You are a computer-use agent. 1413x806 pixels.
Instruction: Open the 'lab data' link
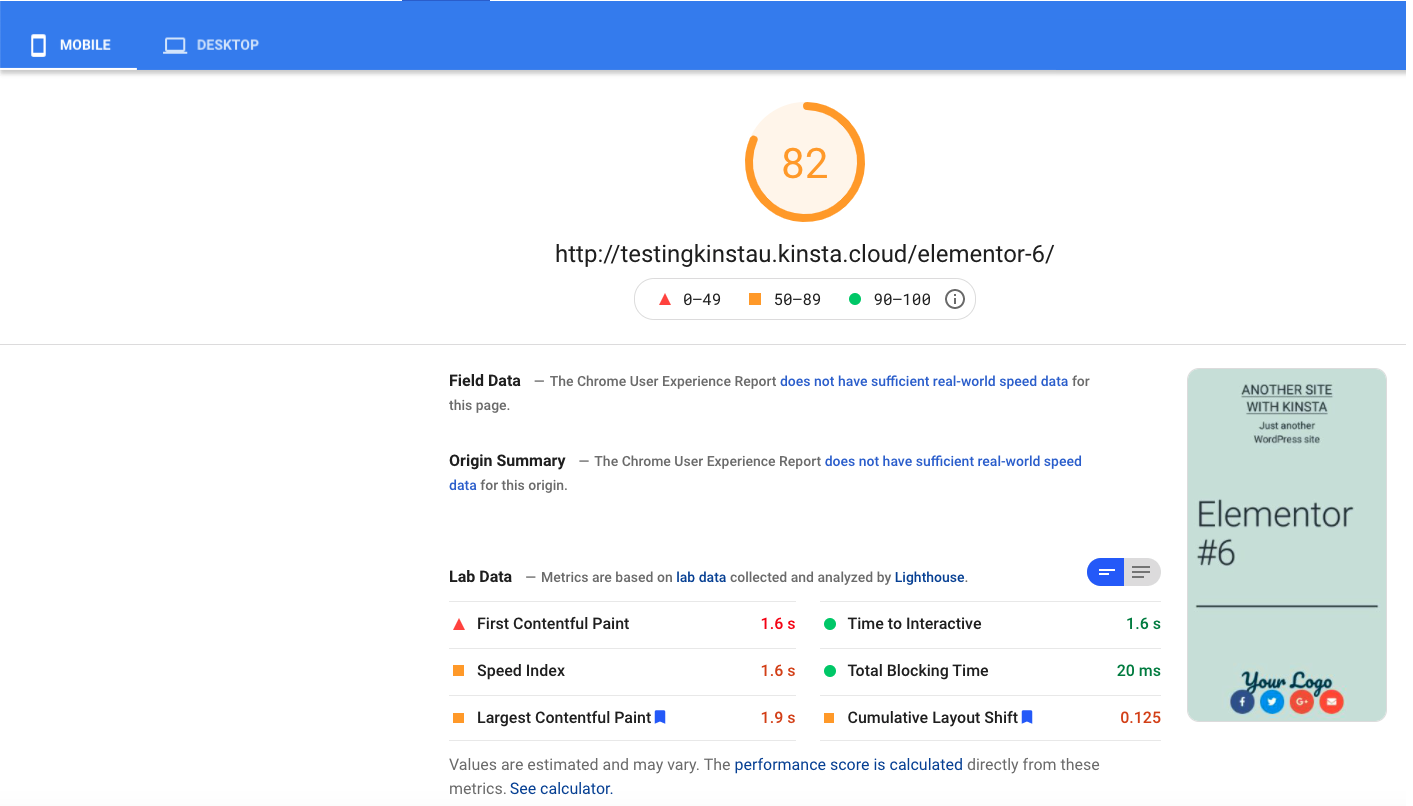click(701, 577)
